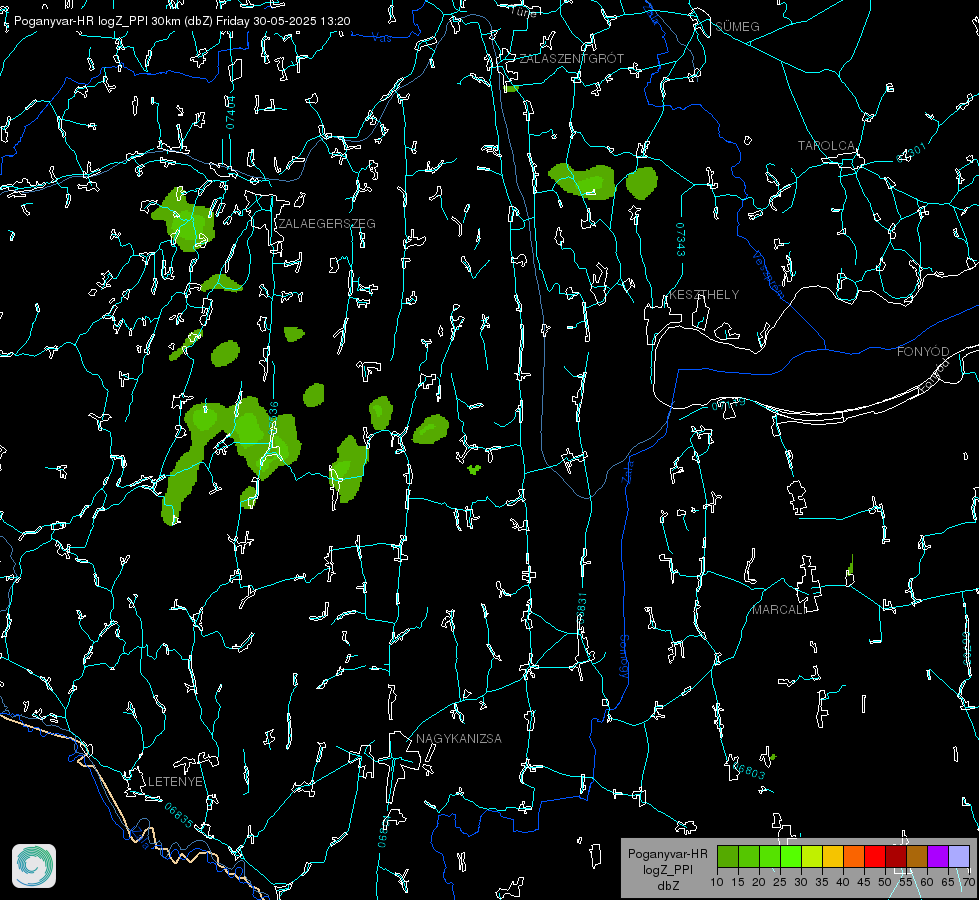The width and height of the screenshot is (979, 900).
Task: Click the NAGYKANIZSA city label
Action: click(x=459, y=739)
